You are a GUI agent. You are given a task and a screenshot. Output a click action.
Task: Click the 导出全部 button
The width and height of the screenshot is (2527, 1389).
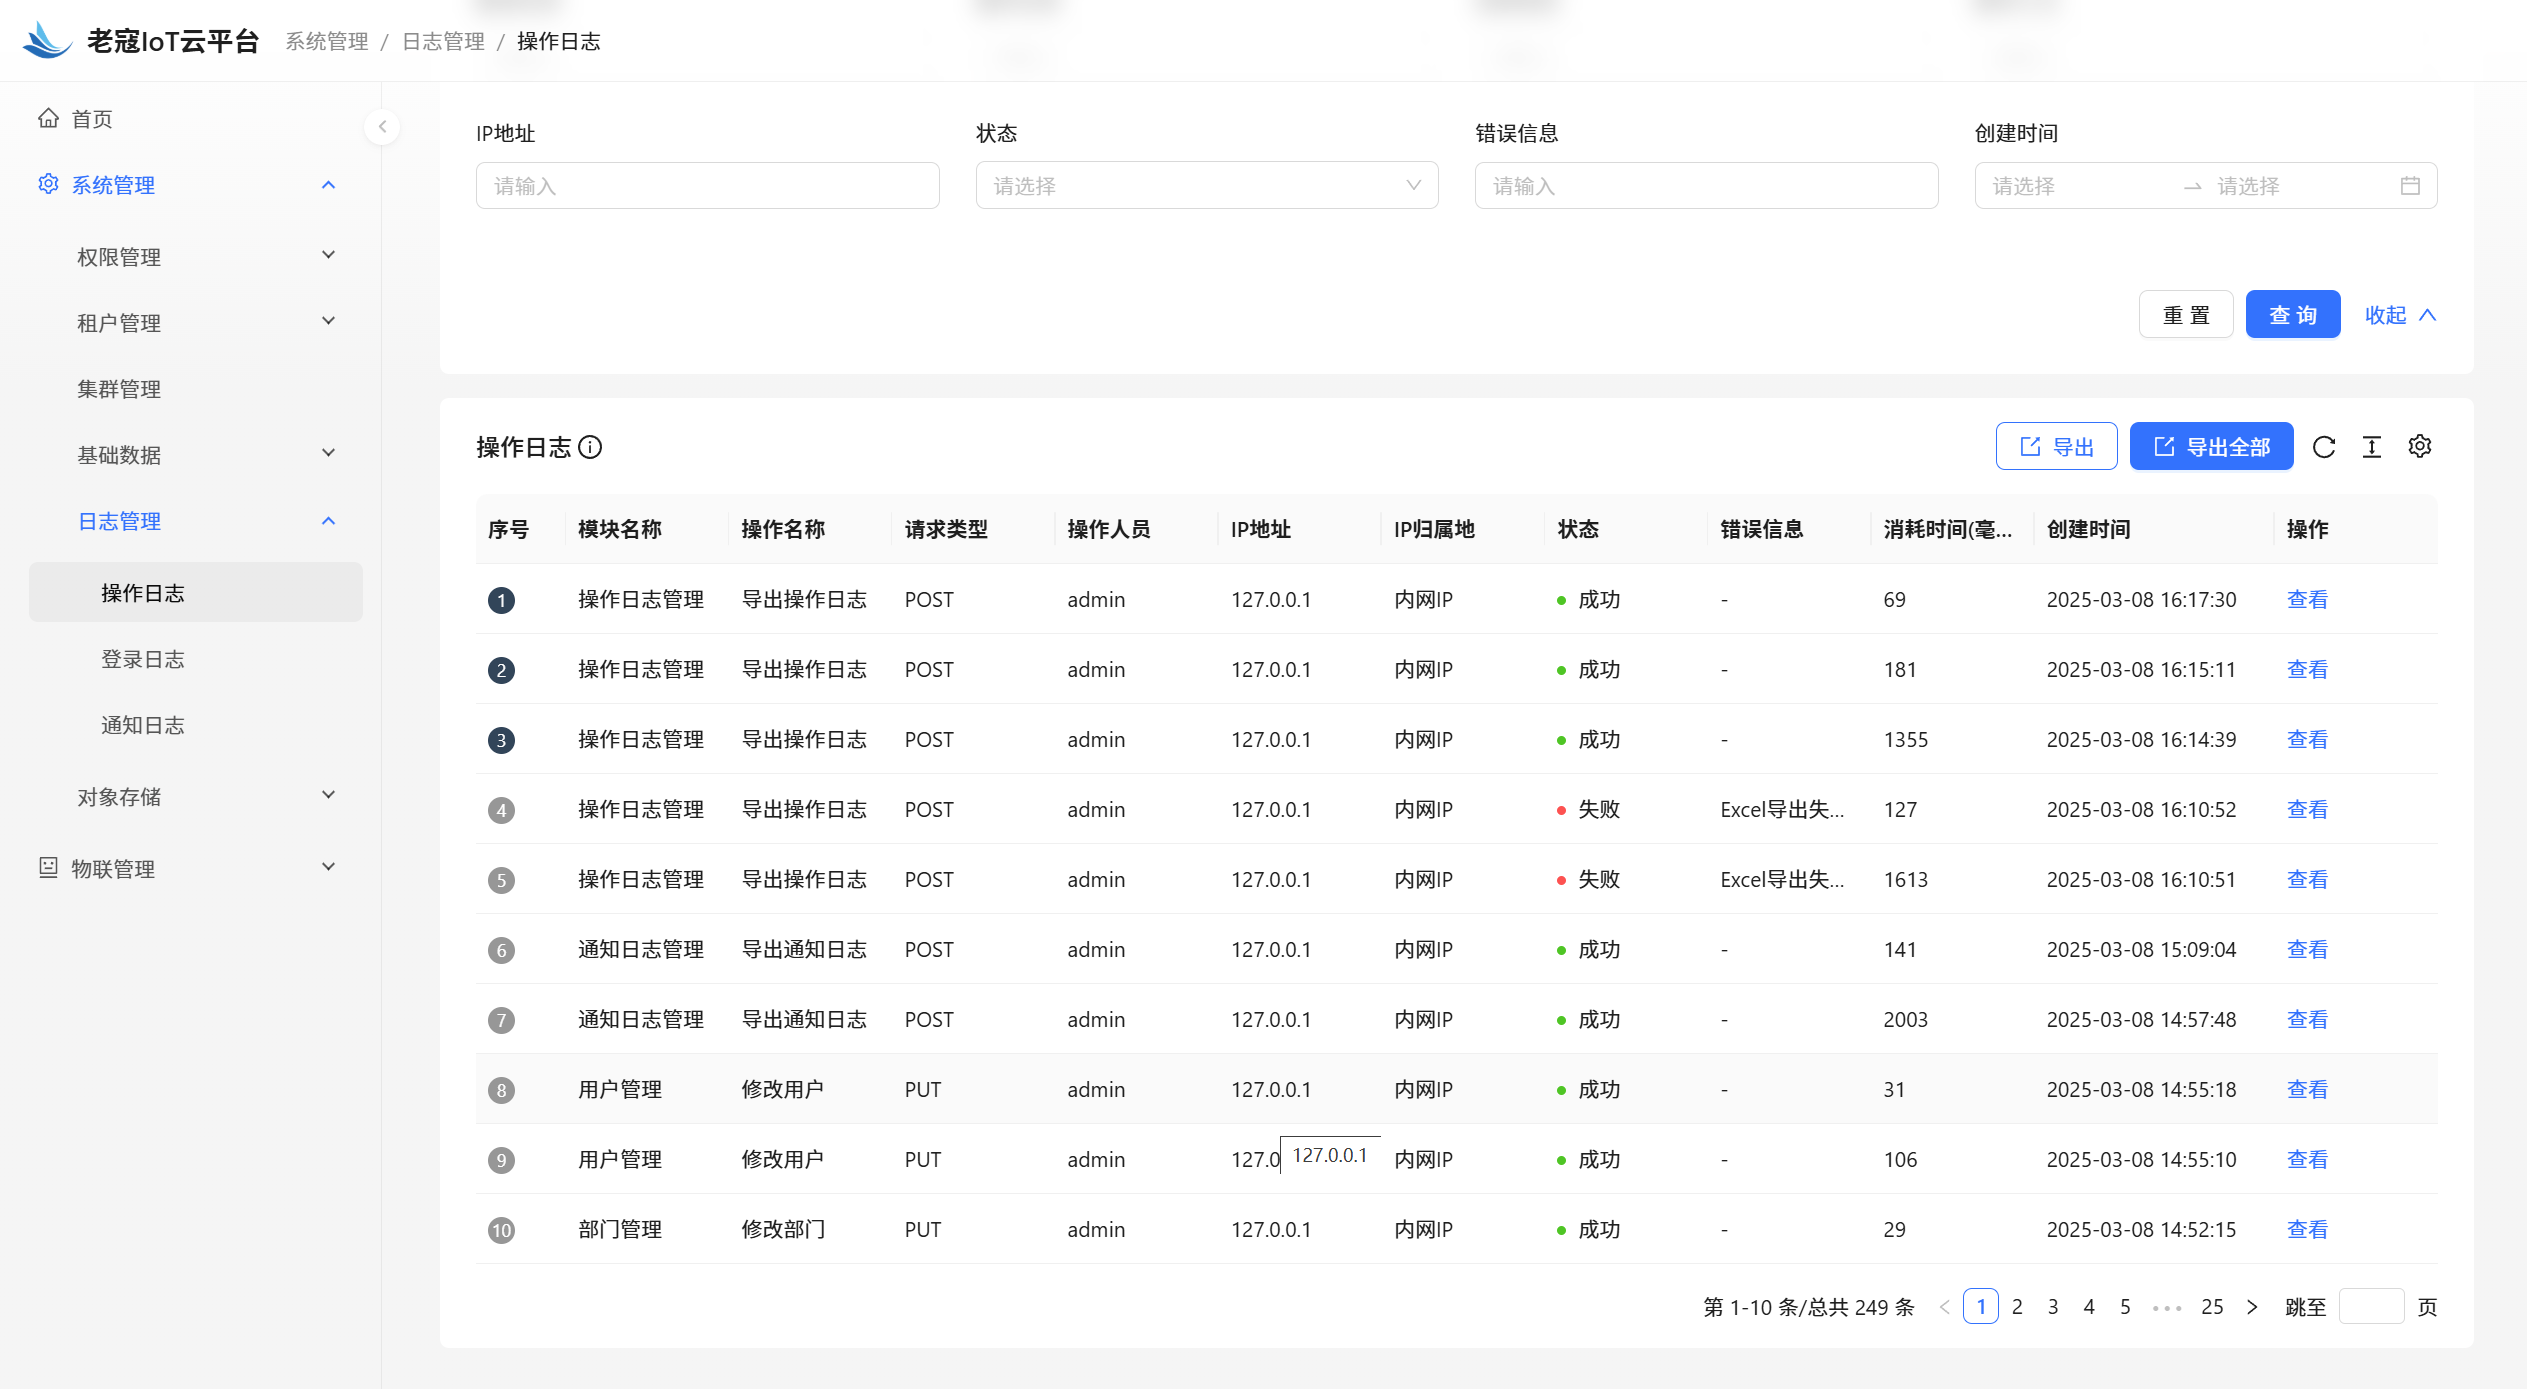(2212, 447)
